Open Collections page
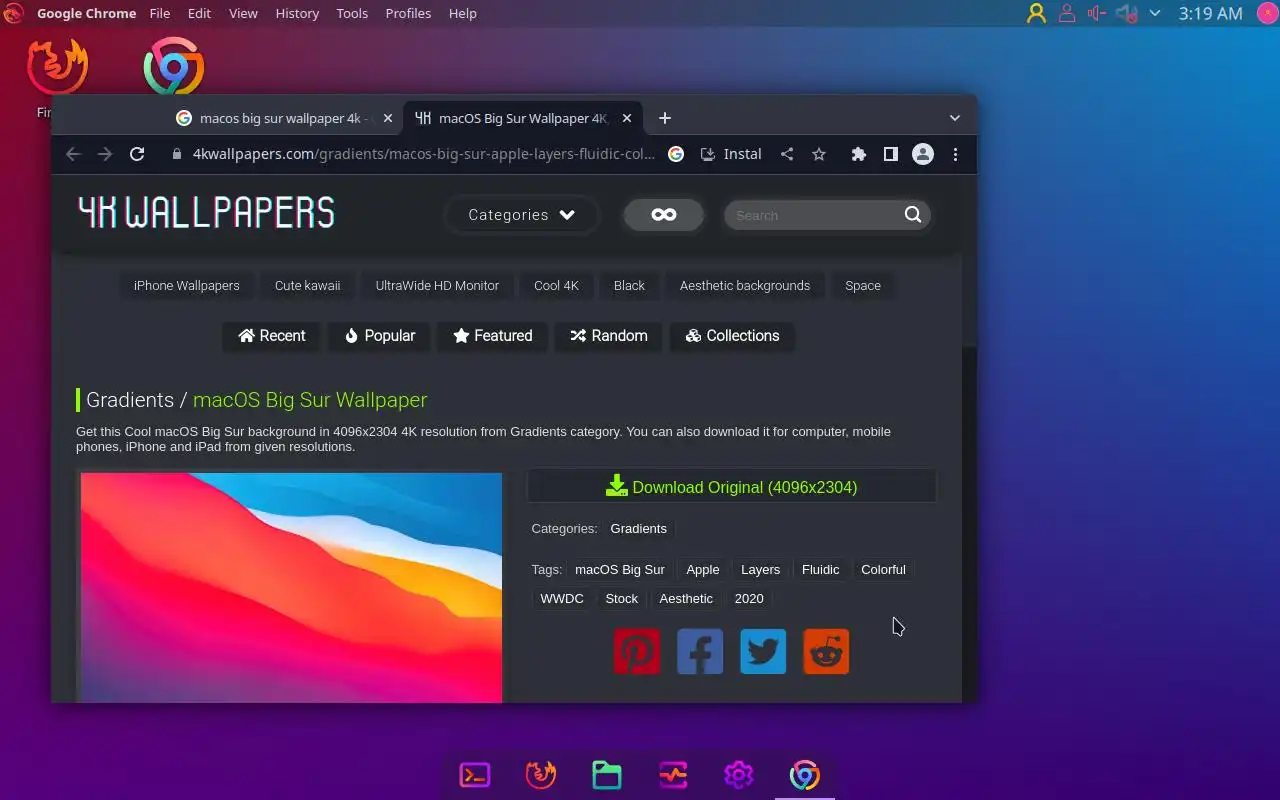Screen dimensions: 1280x800 pos(733,336)
